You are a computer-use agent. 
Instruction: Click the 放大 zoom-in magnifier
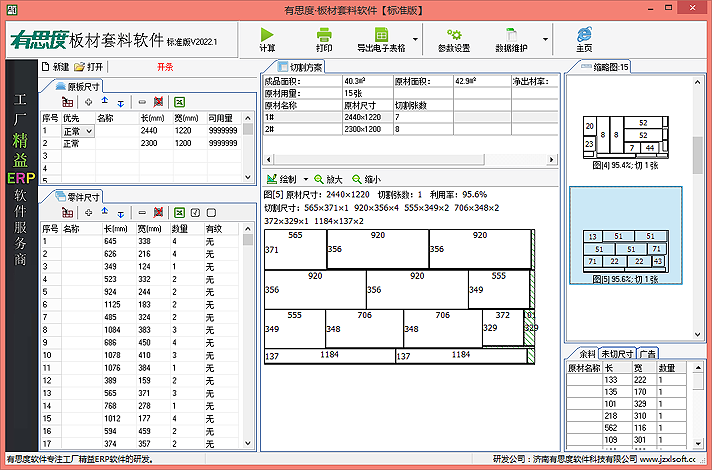pyautogui.click(x=319, y=179)
